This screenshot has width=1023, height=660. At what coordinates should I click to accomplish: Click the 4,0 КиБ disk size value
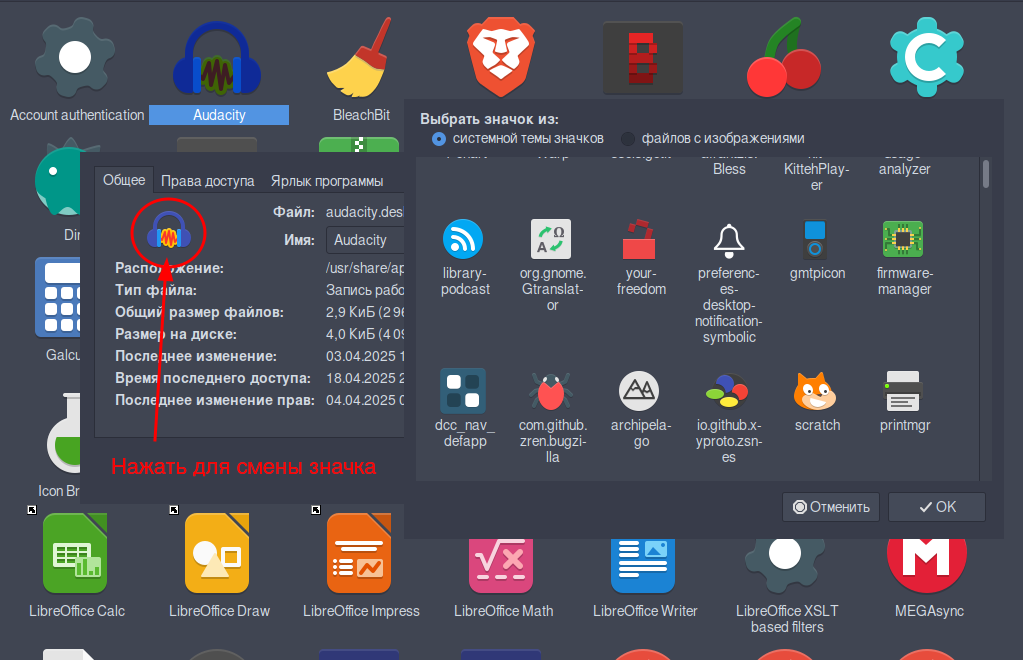tap(365, 334)
